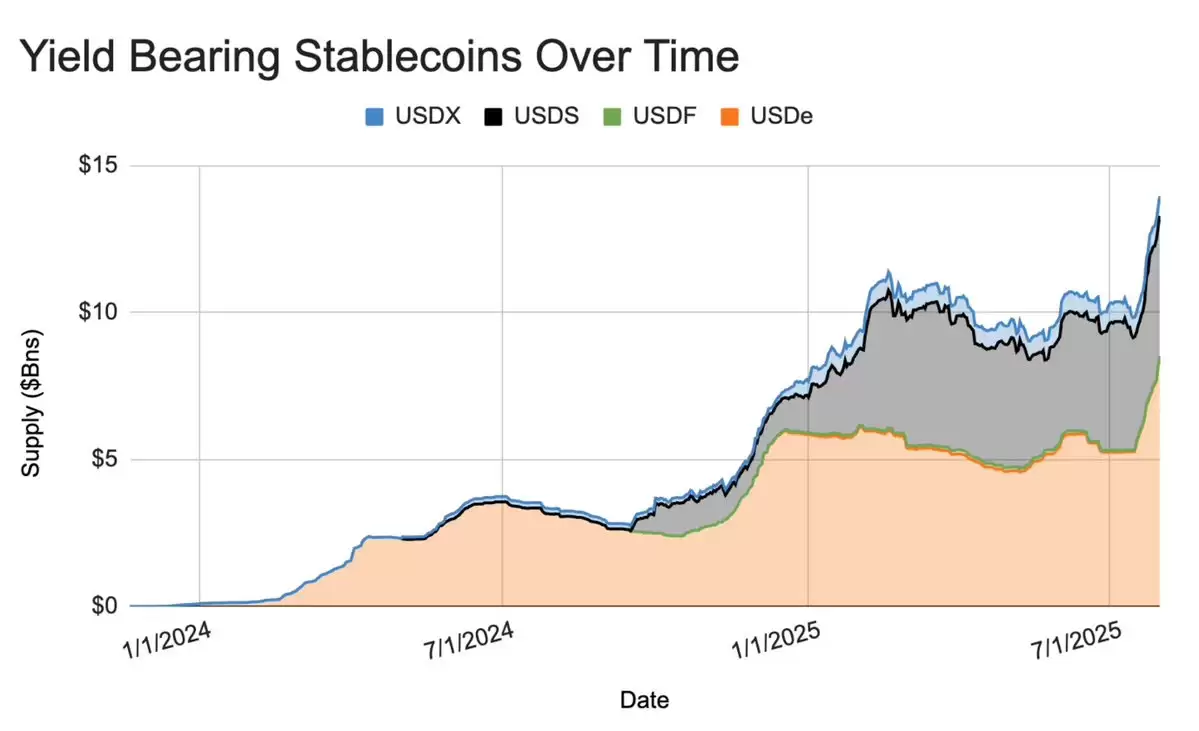Screen dimensions: 1199x731
Task: Select the USDe legend label
Action: point(781,116)
